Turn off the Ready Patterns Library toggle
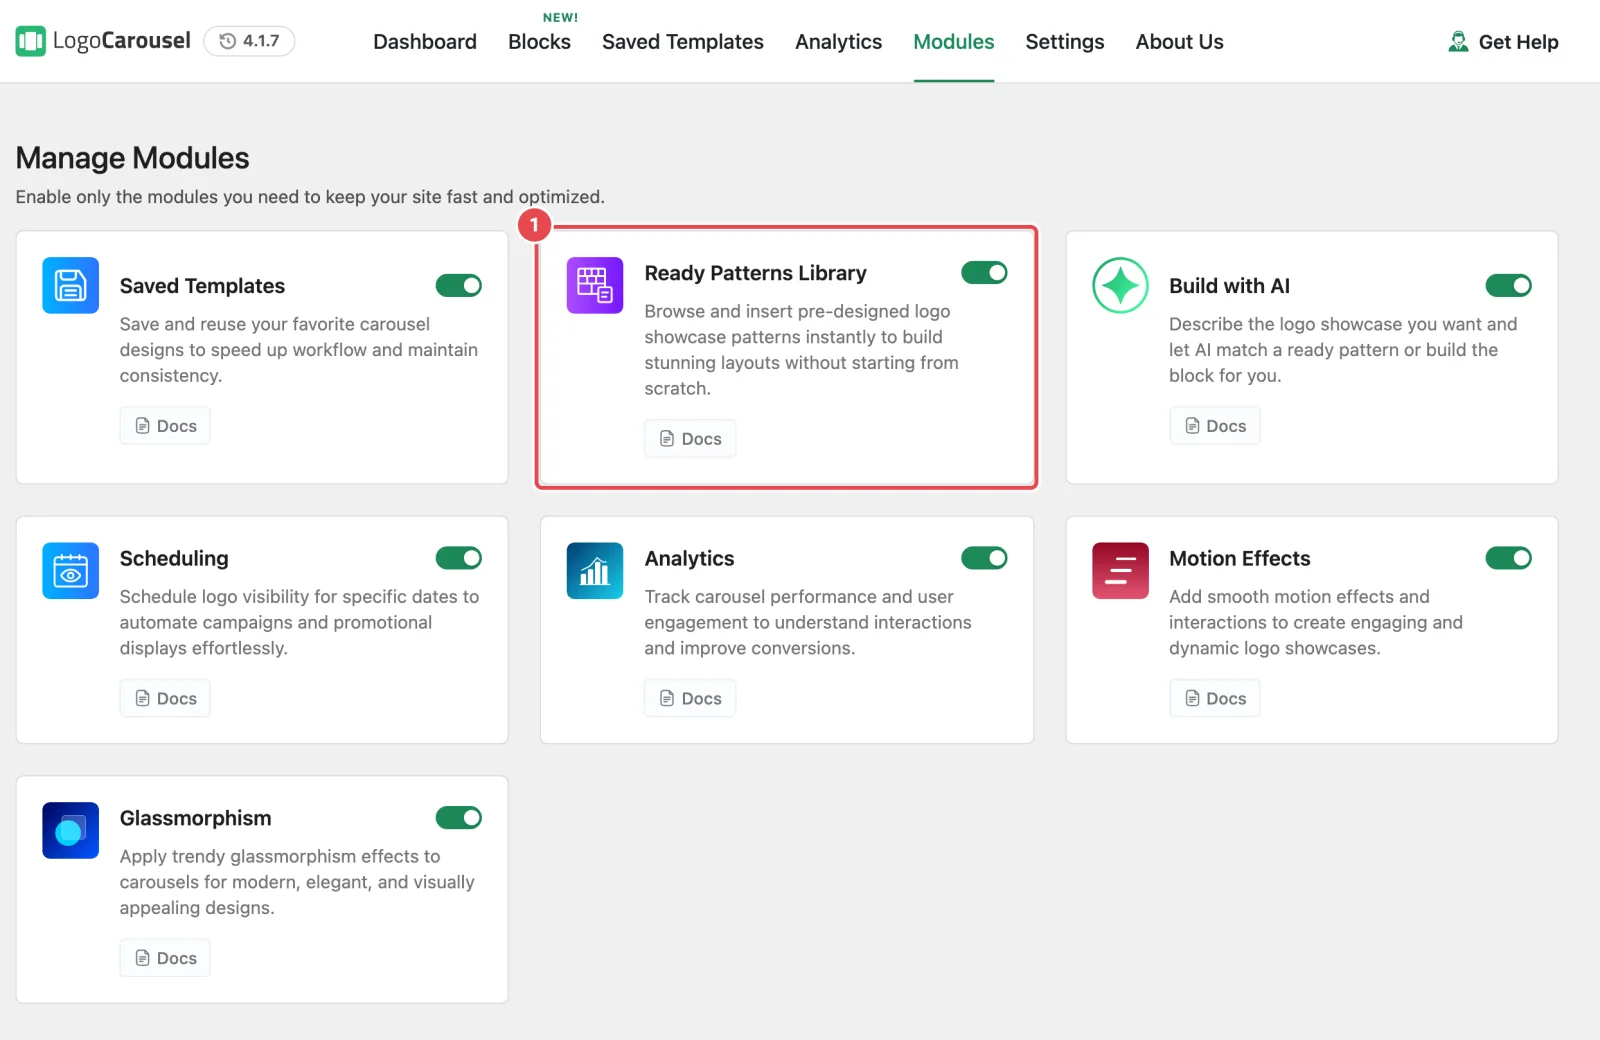This screenshot has width=1600, height=1040. click(984, 273)
